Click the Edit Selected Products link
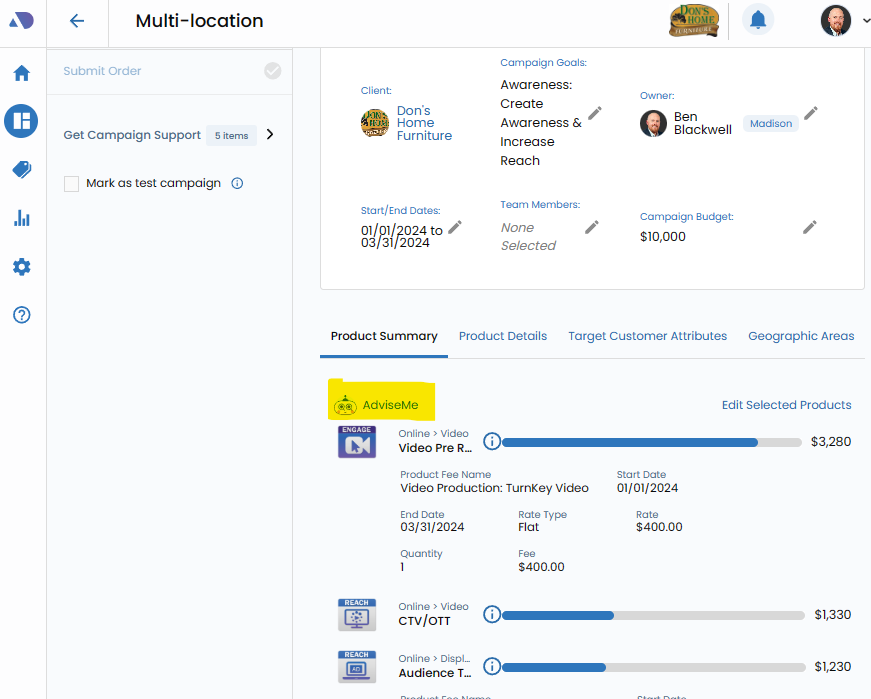 click(786, 405)
